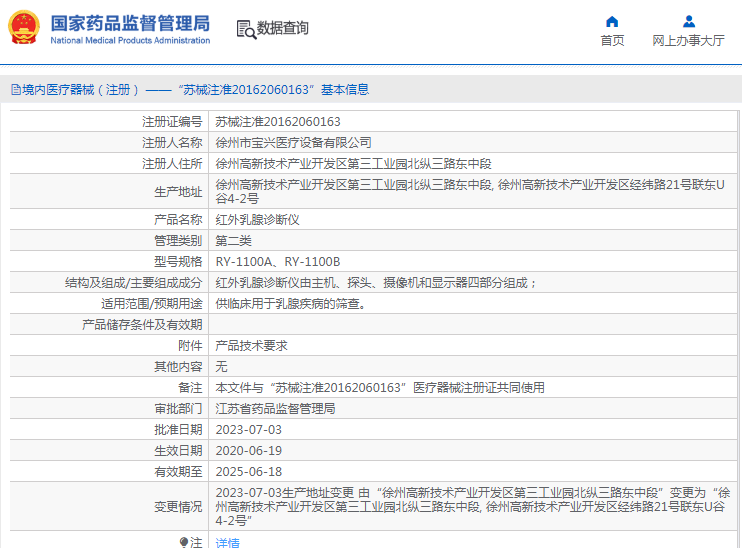
Task: Click the 数据查询 magnifier document icon
Action: click(245, 29)
